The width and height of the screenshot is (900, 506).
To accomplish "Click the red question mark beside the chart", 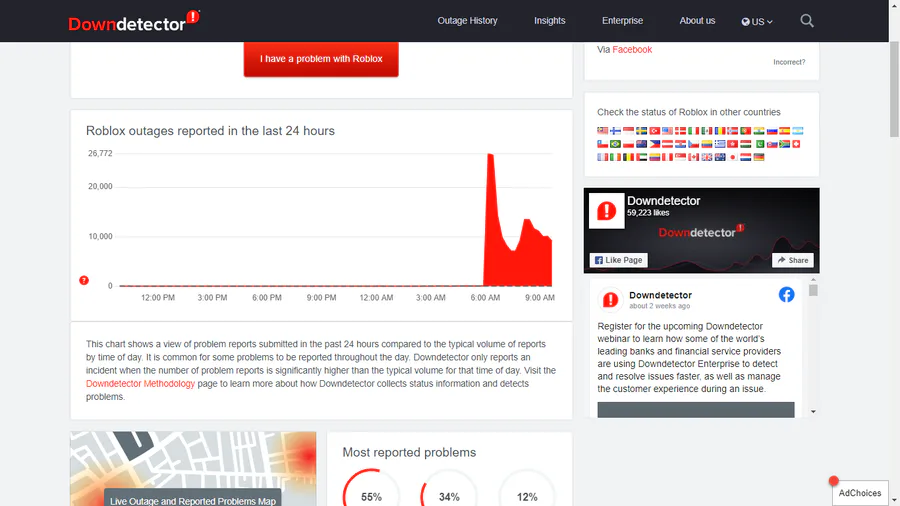I will [84, 280].
